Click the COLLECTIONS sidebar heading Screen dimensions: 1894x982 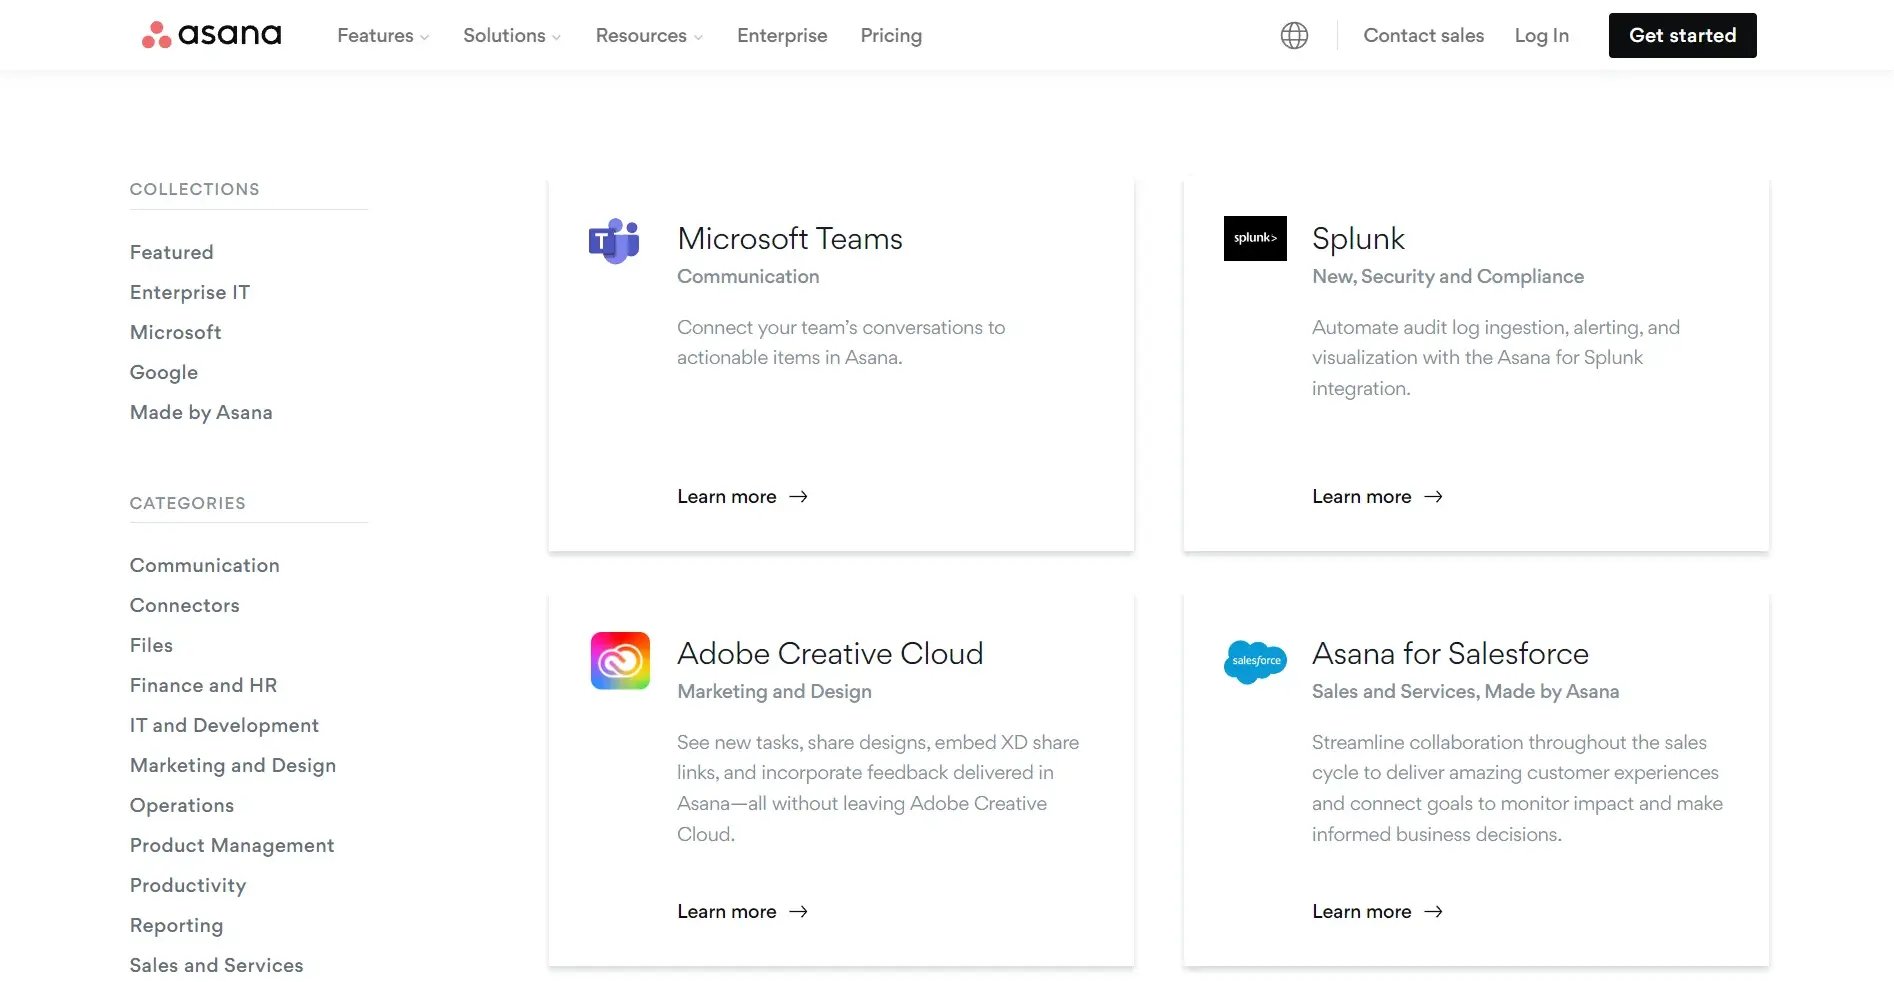pos(194,189)
